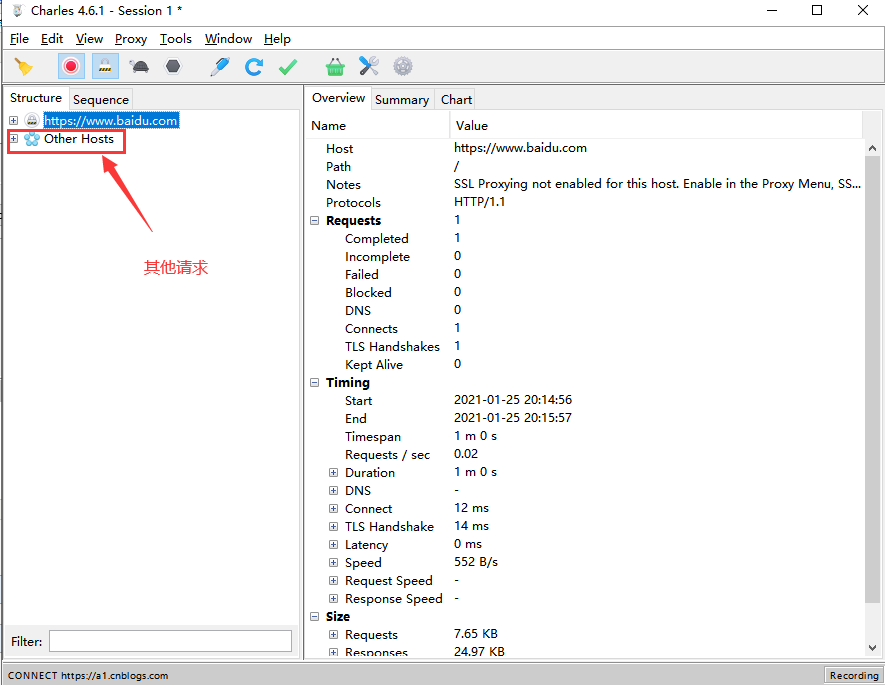Click the Name column header
This screenshot has height=685, width=885.
pyautogui.click(x=378, y=125)
